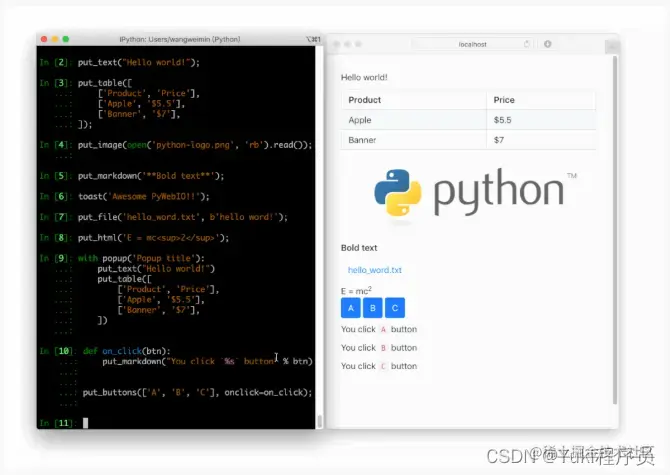Screen dimensions: 670x475
Task: Click the red close button on terminal
Action: pyautogui.click(x=44, y=39)
